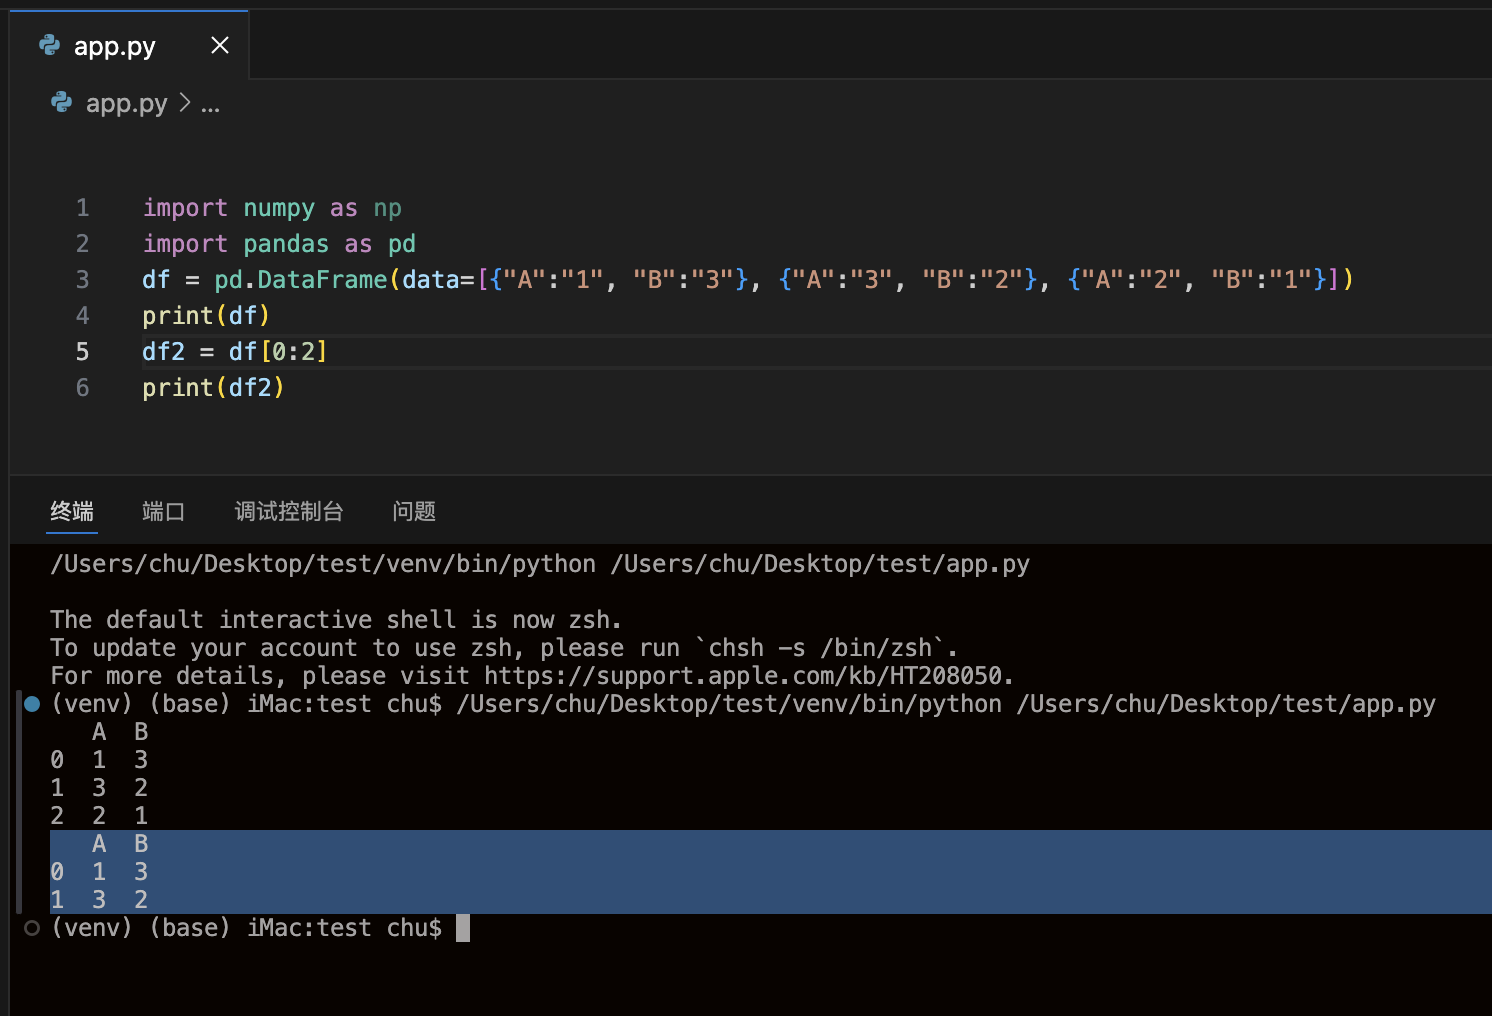Image resolution: width=1492 pixels, height=1016 pixels.
Task: Place cursor on DataFrame in line 3
Action: (322, 280)
